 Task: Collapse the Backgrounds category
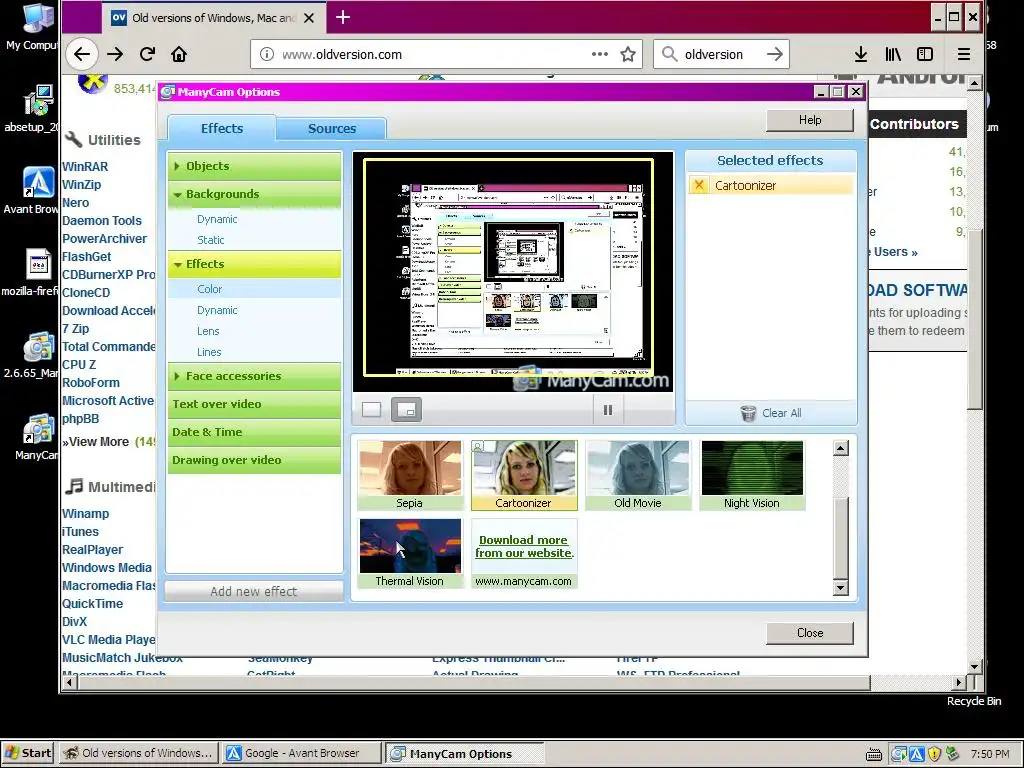point(254,194)
